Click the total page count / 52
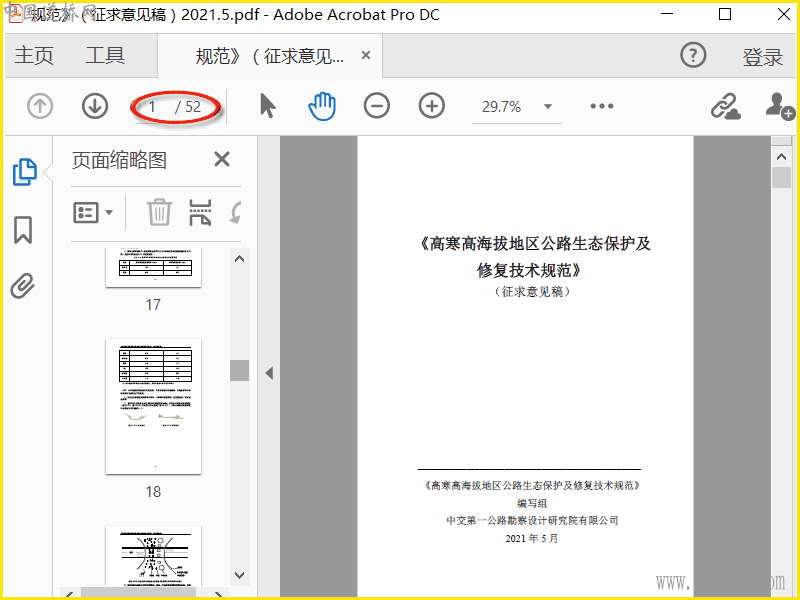The image size is (800, 600). click(x=188, y=107)
